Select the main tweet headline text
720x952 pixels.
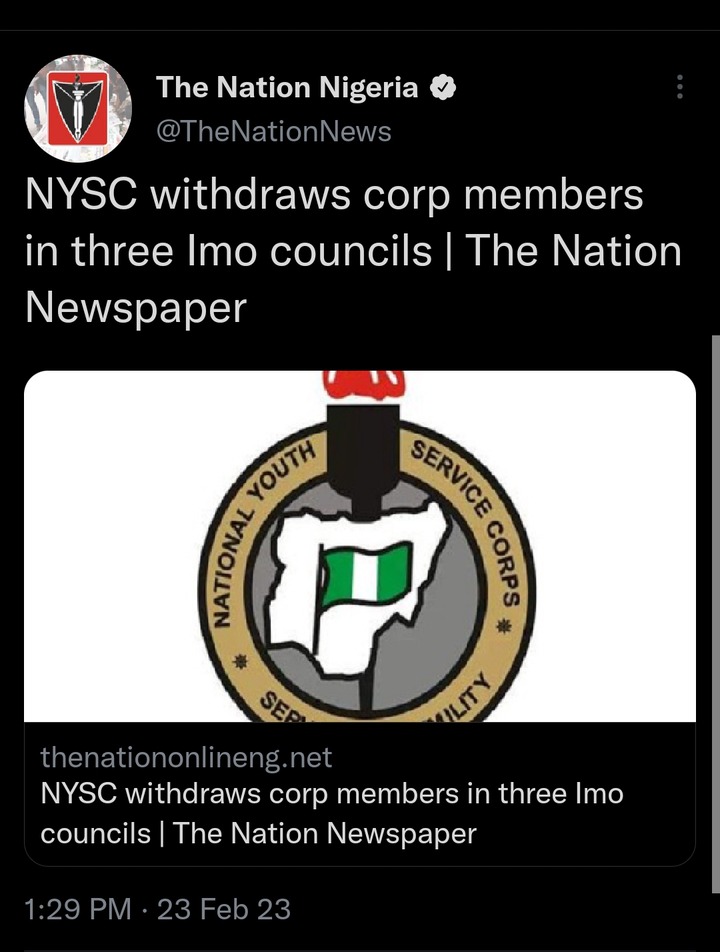[x=353, y=251]
